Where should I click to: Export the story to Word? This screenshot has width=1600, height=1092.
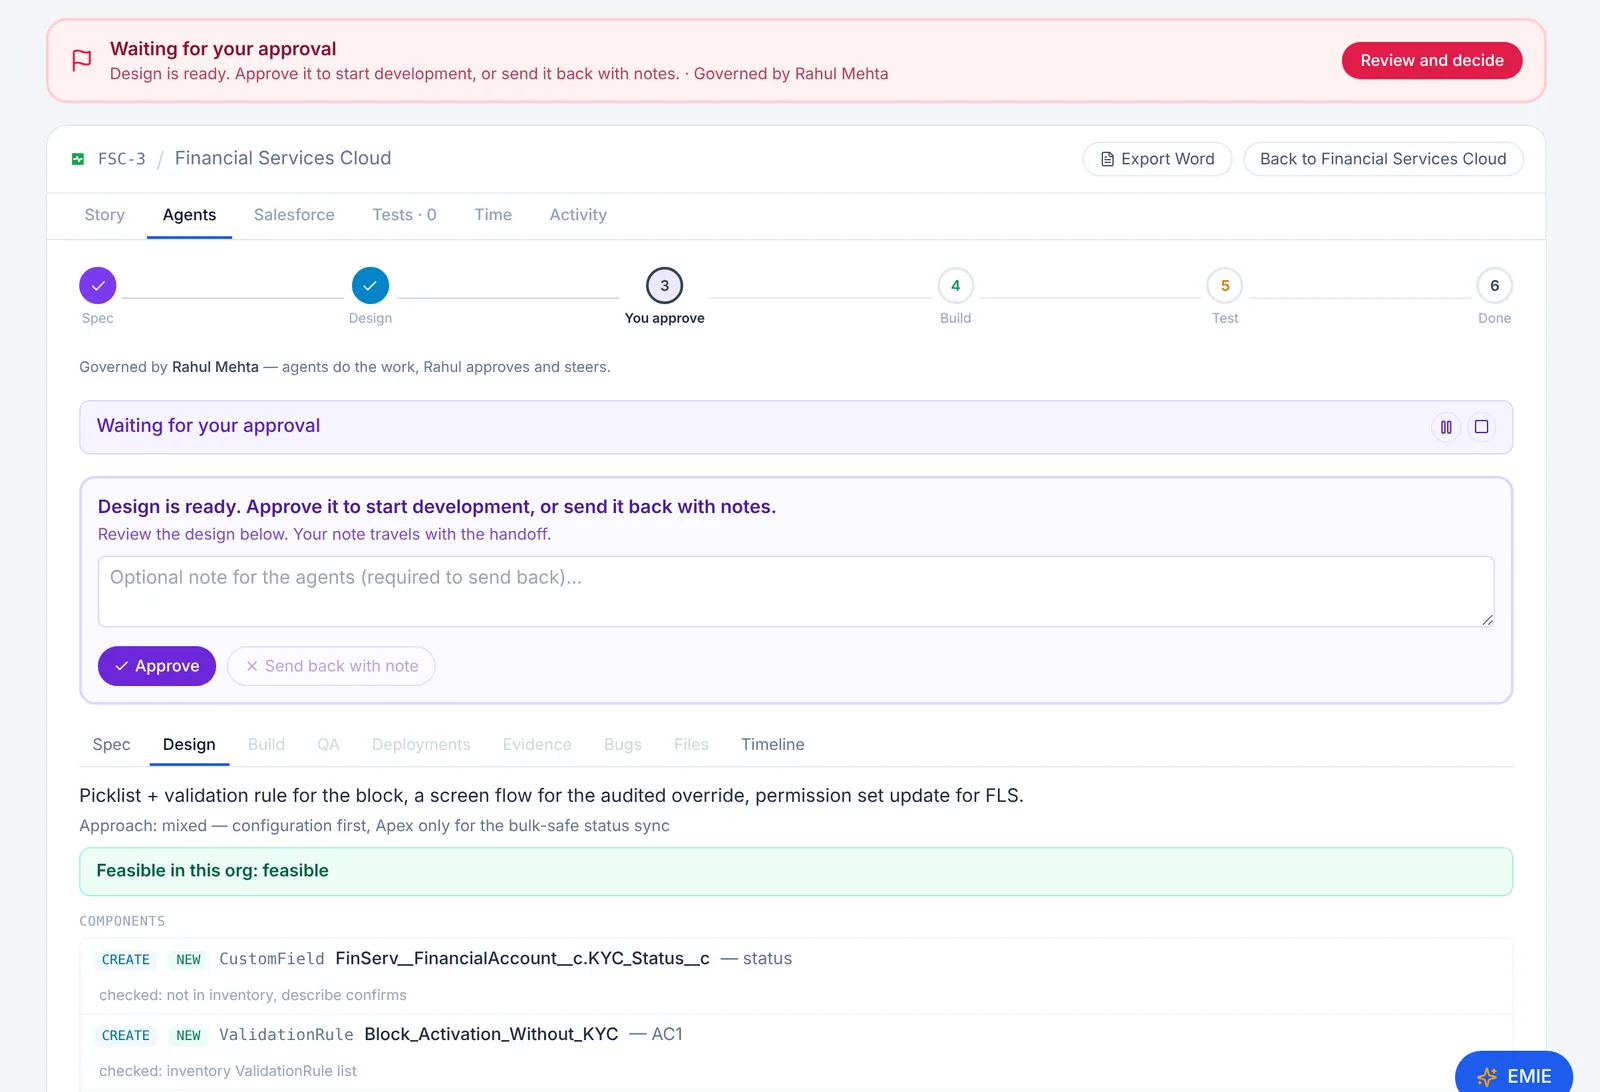tap(1157, 159)
